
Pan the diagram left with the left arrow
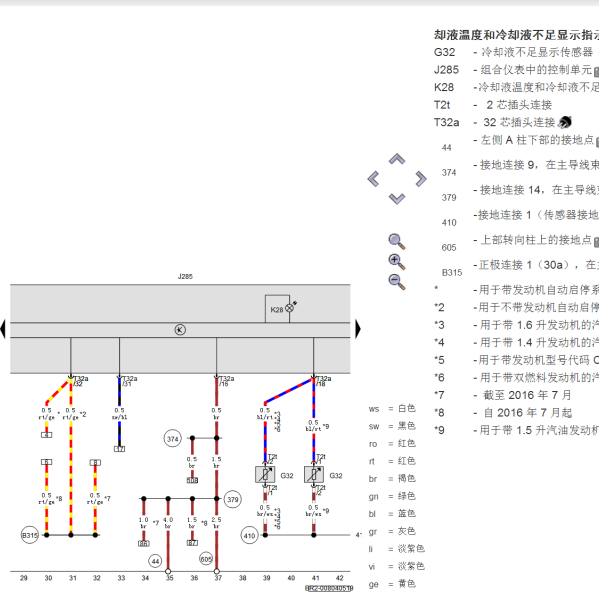pos(373,179)
